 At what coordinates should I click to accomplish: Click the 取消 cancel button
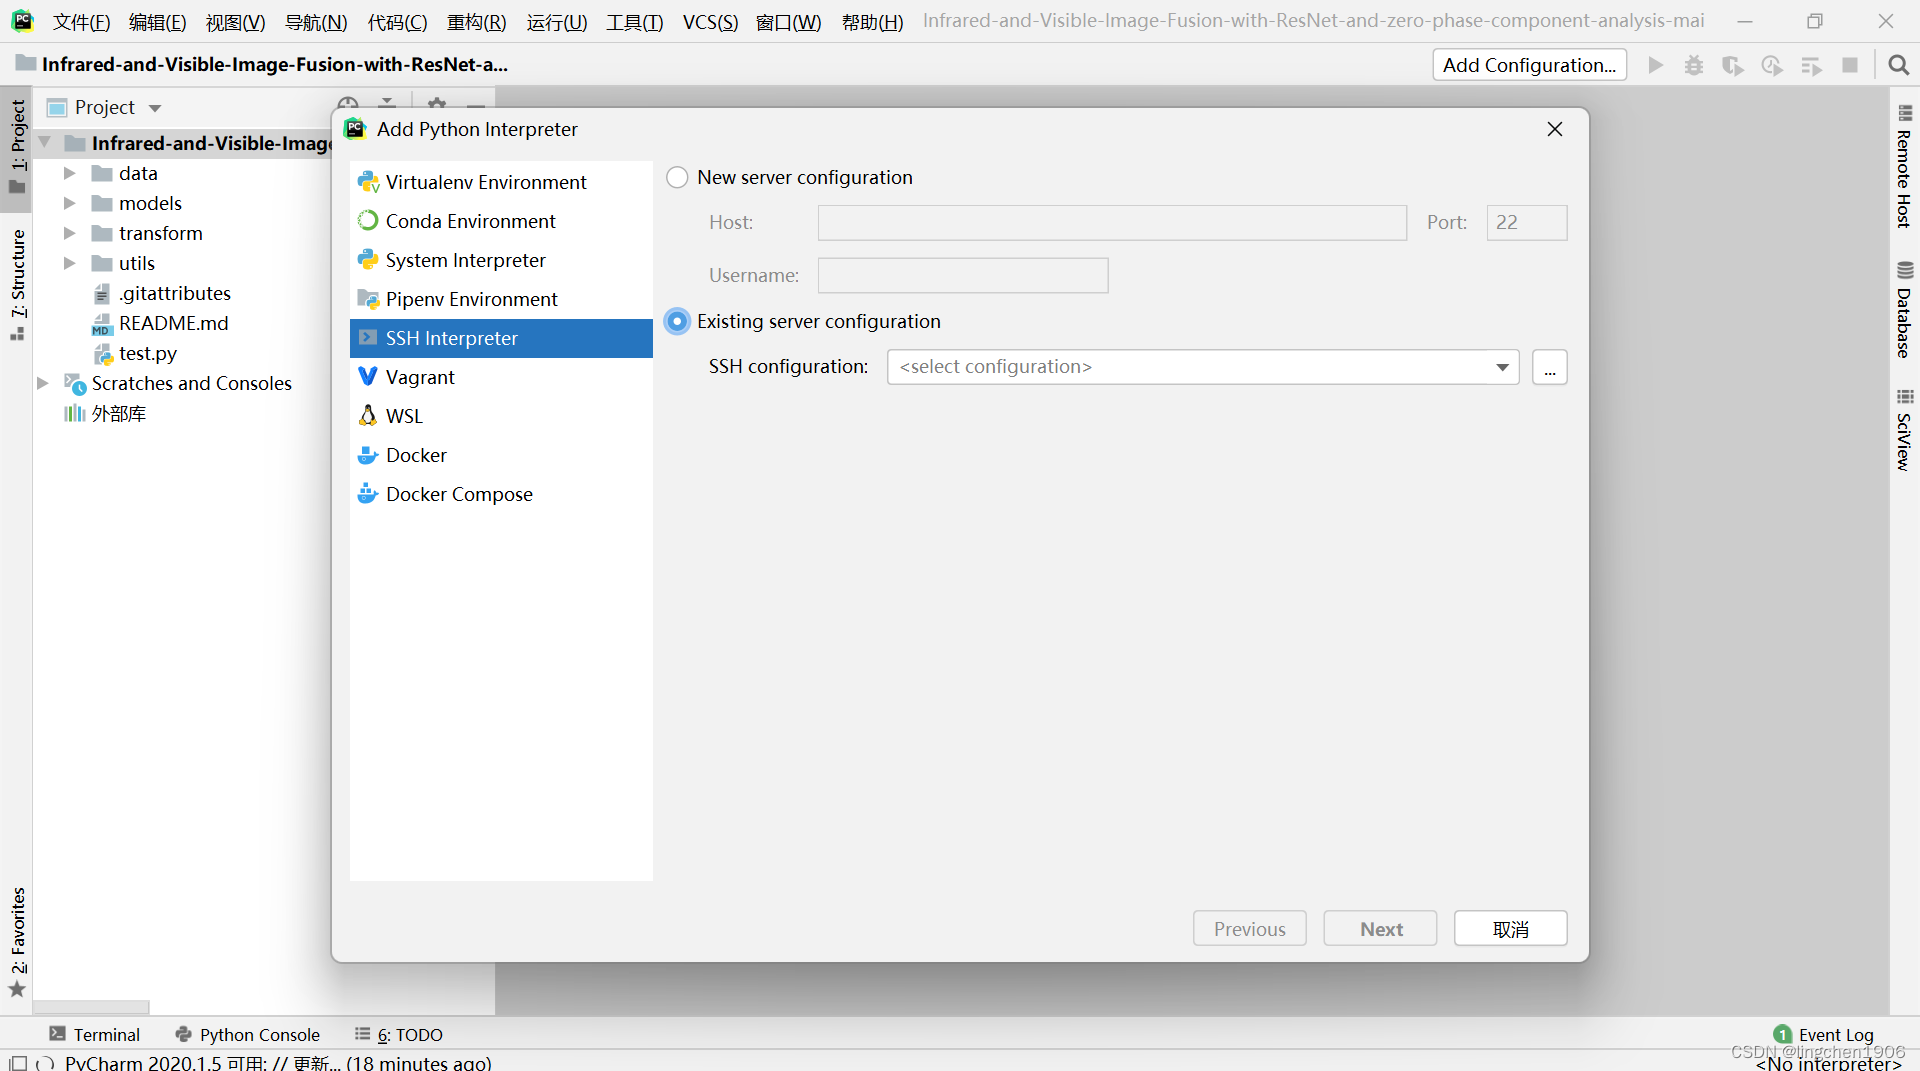(1510, 929)
